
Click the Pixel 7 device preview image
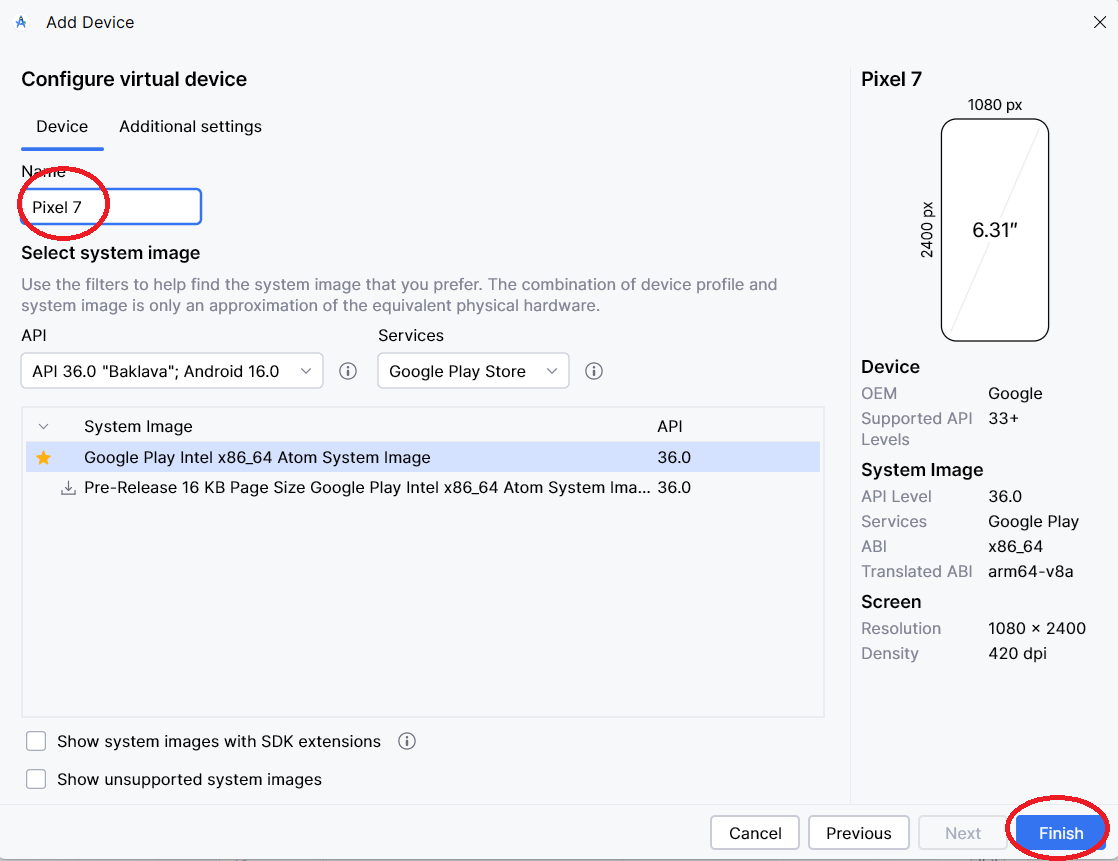tap(994, 230)
